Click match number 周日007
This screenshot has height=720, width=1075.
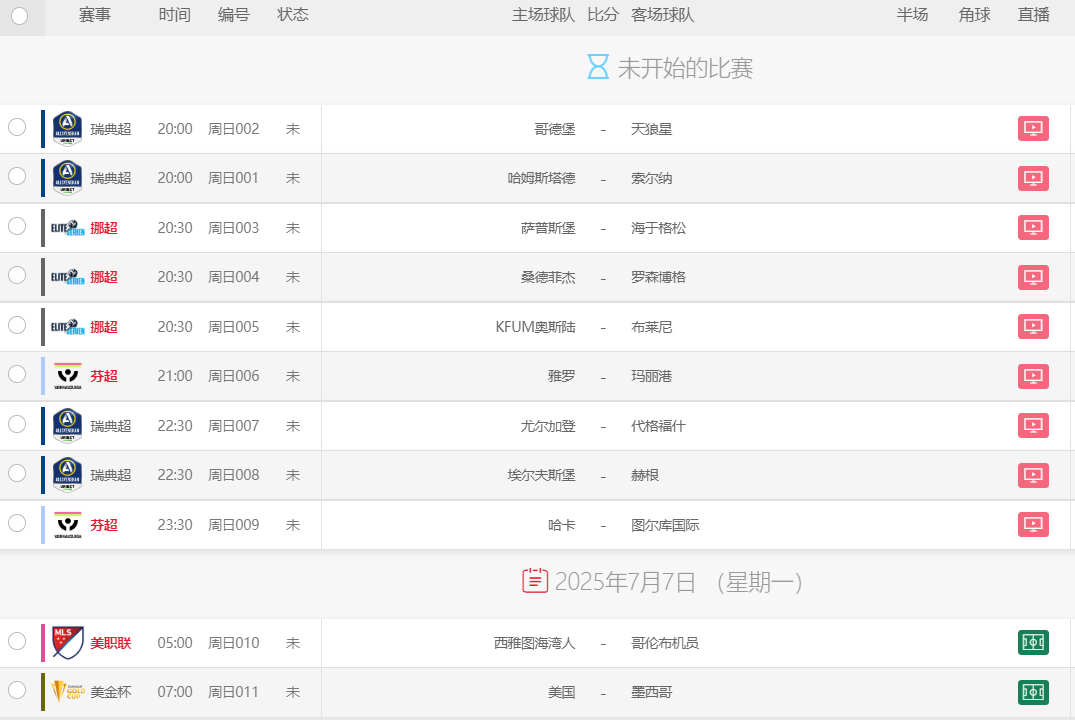[233, 426]
